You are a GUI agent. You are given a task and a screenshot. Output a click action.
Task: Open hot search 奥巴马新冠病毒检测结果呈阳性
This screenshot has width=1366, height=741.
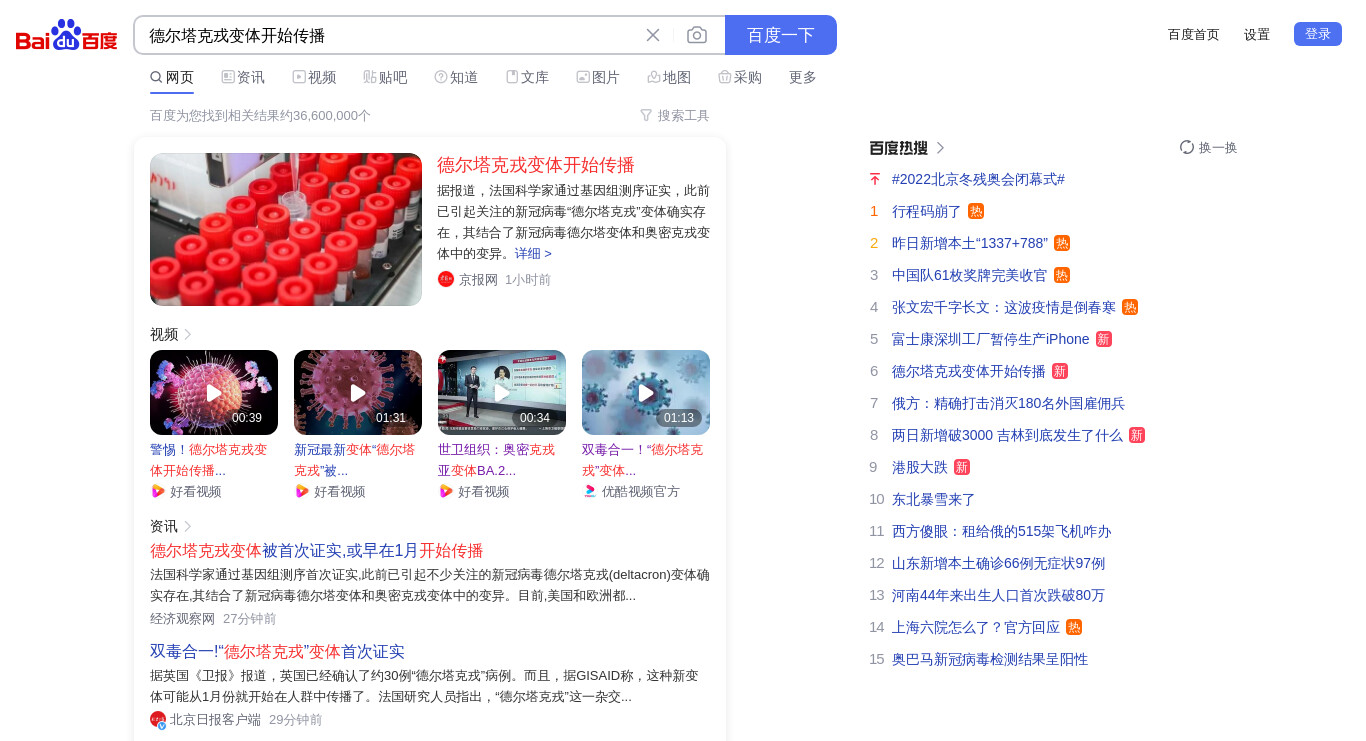tap(990, 659)
